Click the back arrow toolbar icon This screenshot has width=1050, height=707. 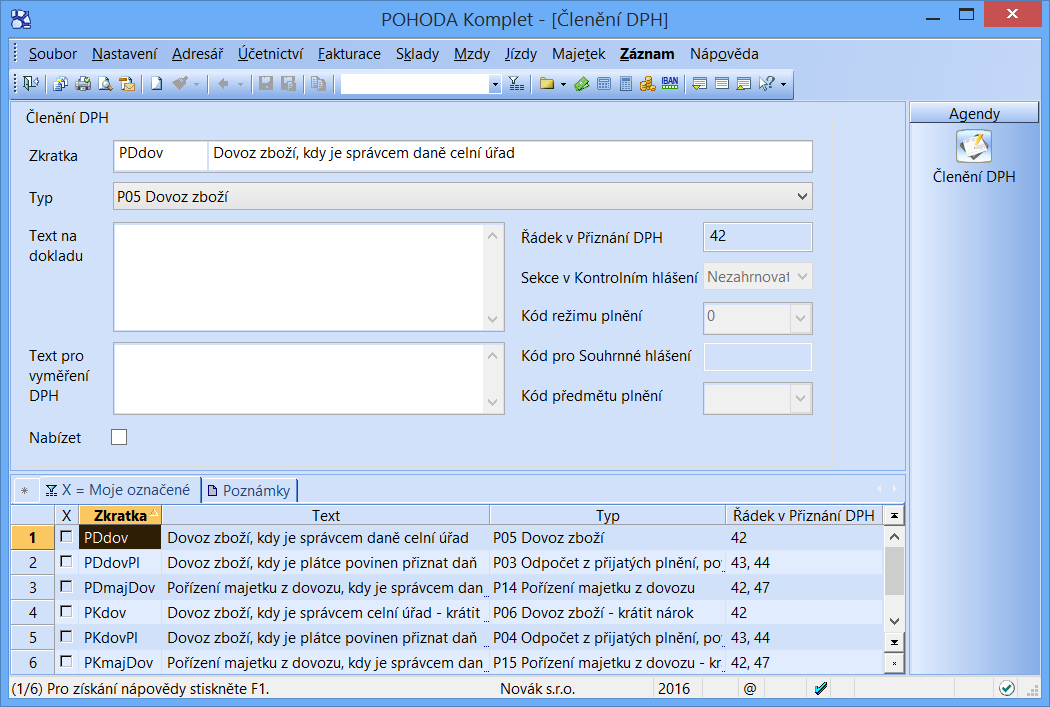[223, 84]
